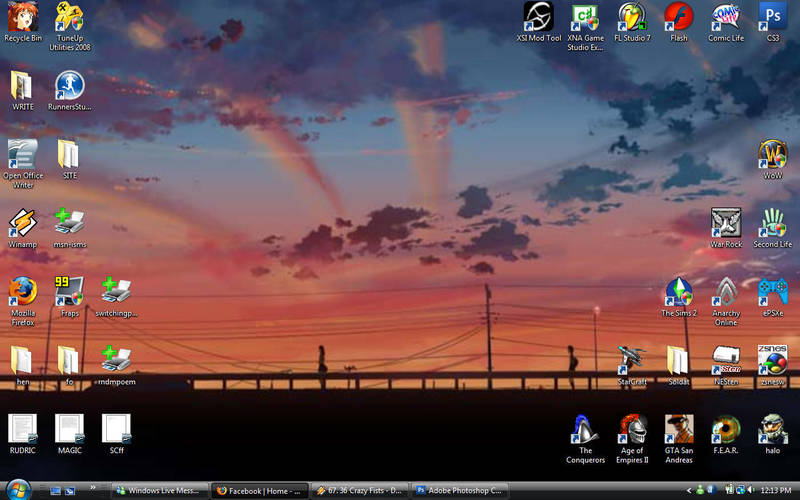
Task: Switch to Facebook | Home Firefox window
Action: pyautogui.click(x=260, y=491)
